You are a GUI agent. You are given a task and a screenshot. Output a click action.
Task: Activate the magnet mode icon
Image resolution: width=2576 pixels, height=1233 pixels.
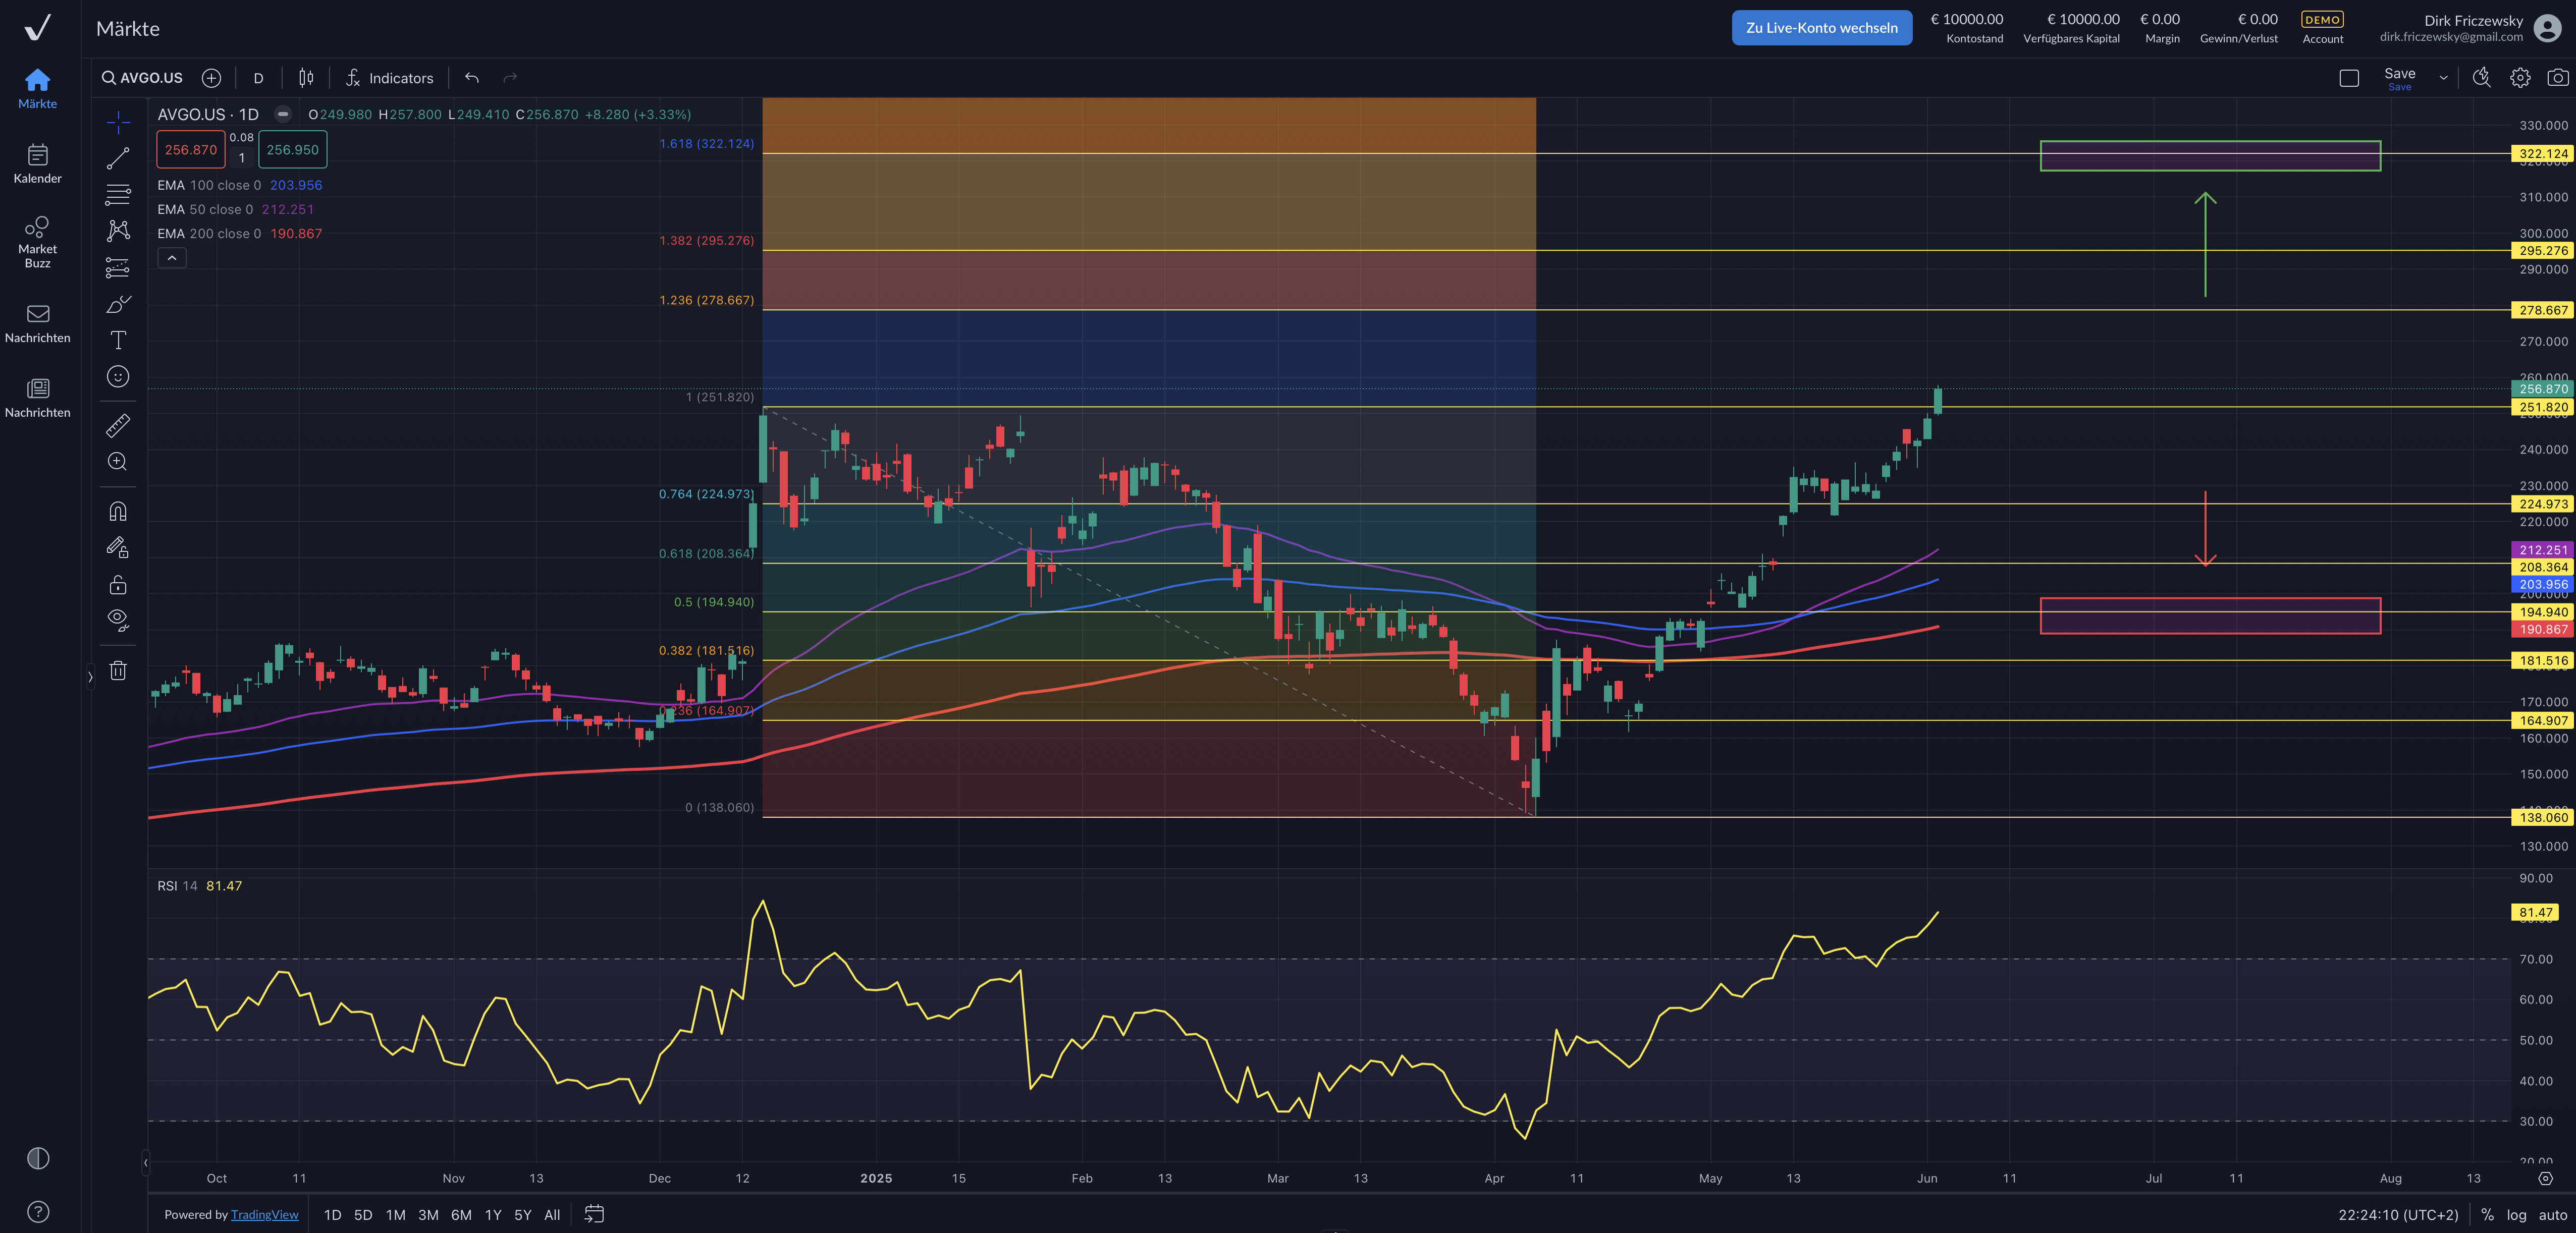(x=118, y=512)
